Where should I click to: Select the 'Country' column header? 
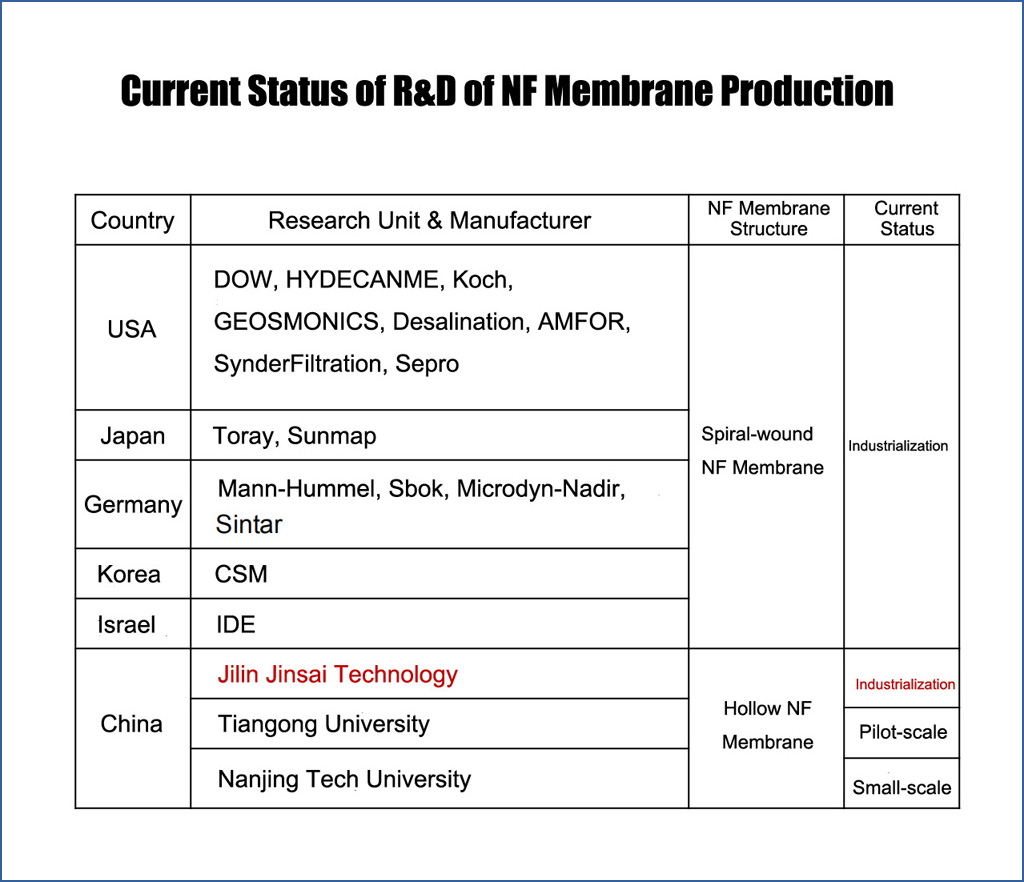[133, 221]
